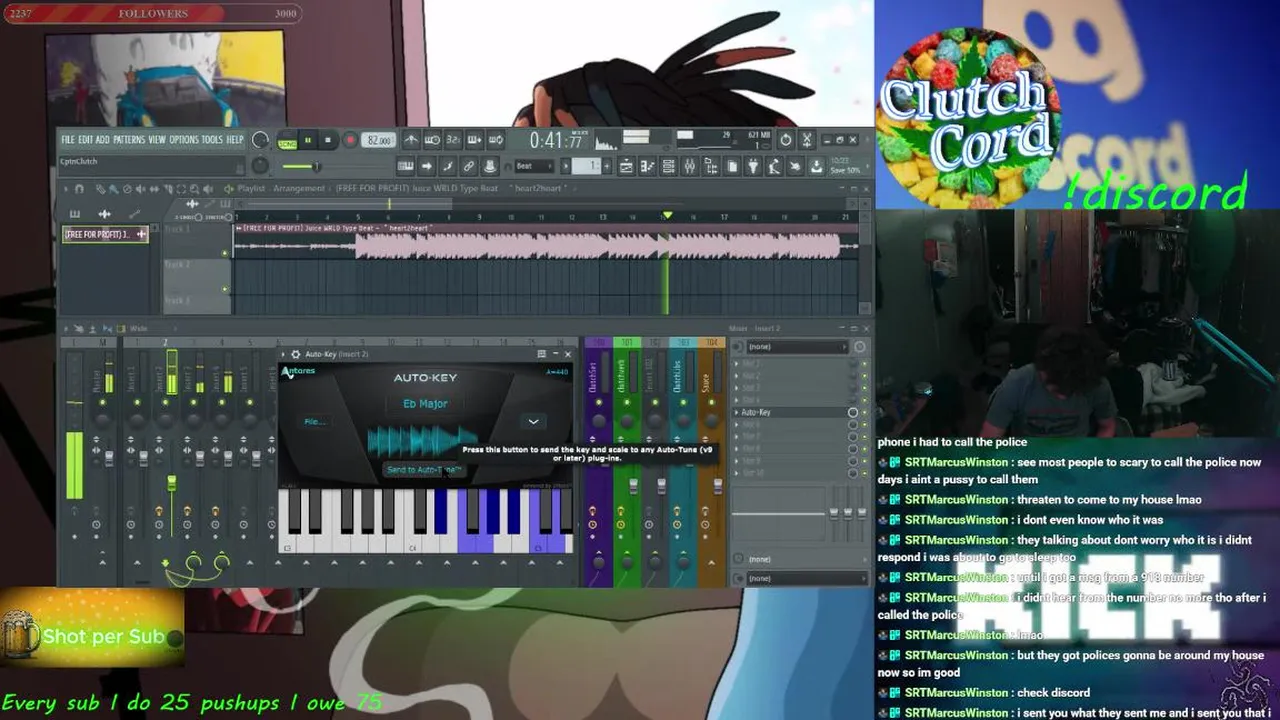Expand Auto-Key plugin title arrow menu
The width and height of the screenshot is (1280, 720).
click(284, 354)
